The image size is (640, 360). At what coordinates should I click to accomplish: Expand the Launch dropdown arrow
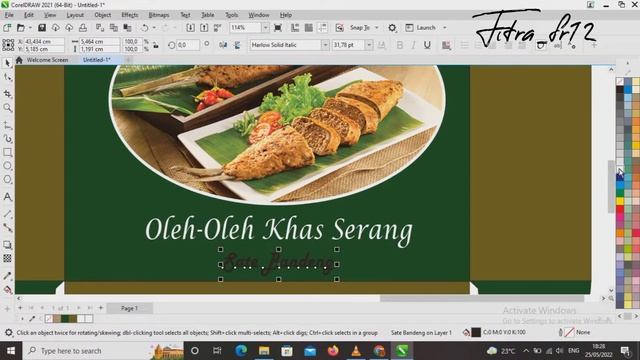pos(444,28)
